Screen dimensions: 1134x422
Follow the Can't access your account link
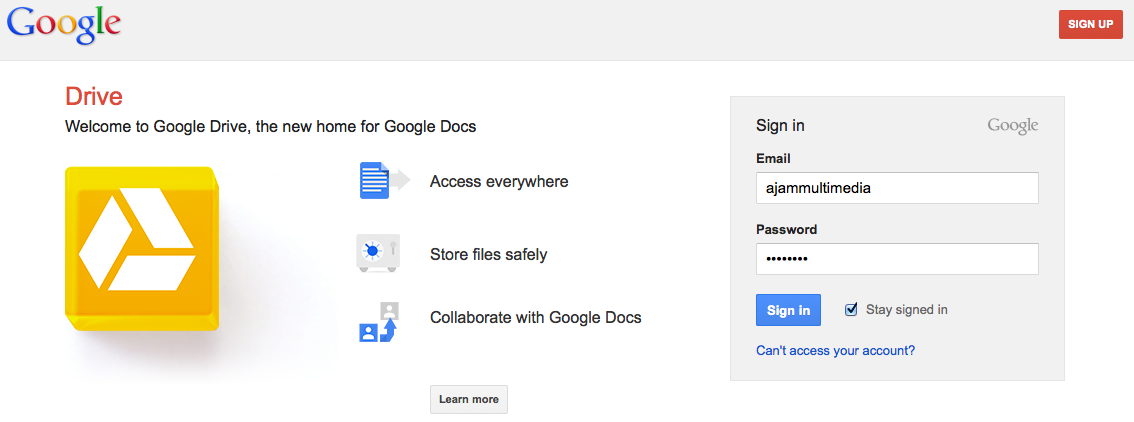835,350
